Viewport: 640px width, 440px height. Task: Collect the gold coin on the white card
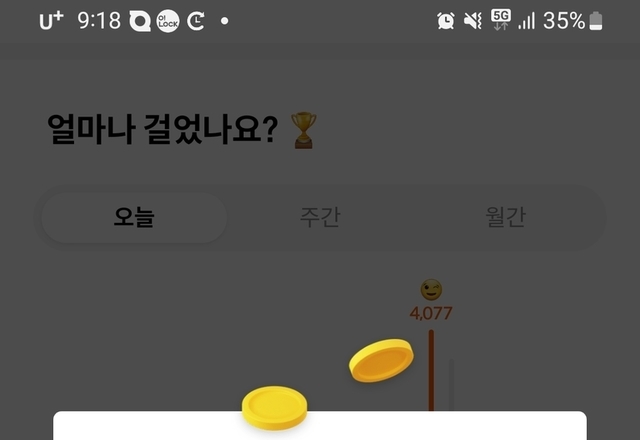[274, 408]
